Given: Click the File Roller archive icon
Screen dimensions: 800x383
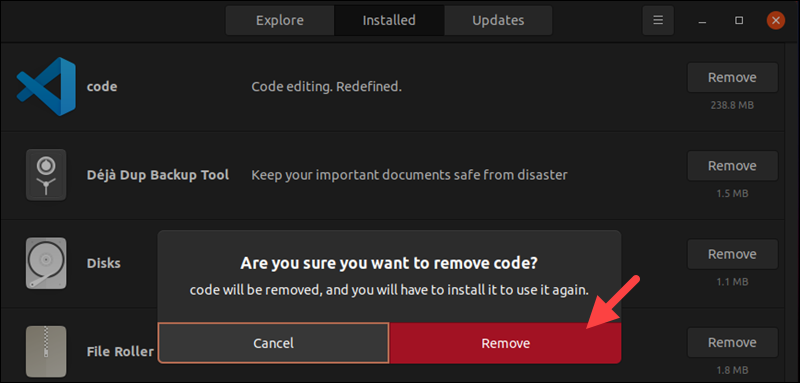Looking at the screenshot, I should [46, 351].
